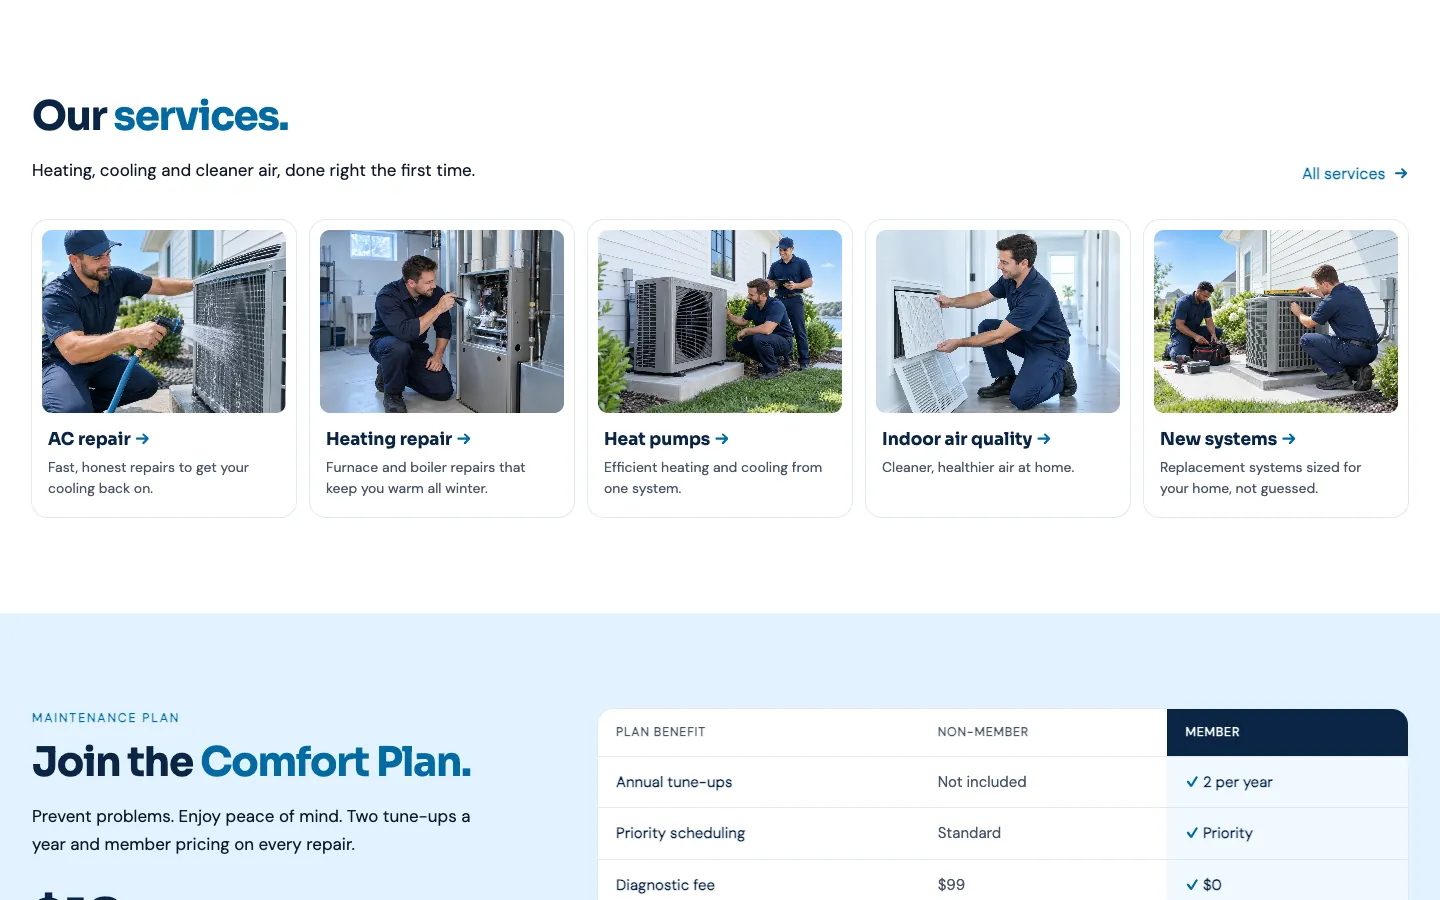The height and width of the screenshot is (900, 1440).
Task: Click the checkmark icon beside 2 per year
Action: point(1192,782)
